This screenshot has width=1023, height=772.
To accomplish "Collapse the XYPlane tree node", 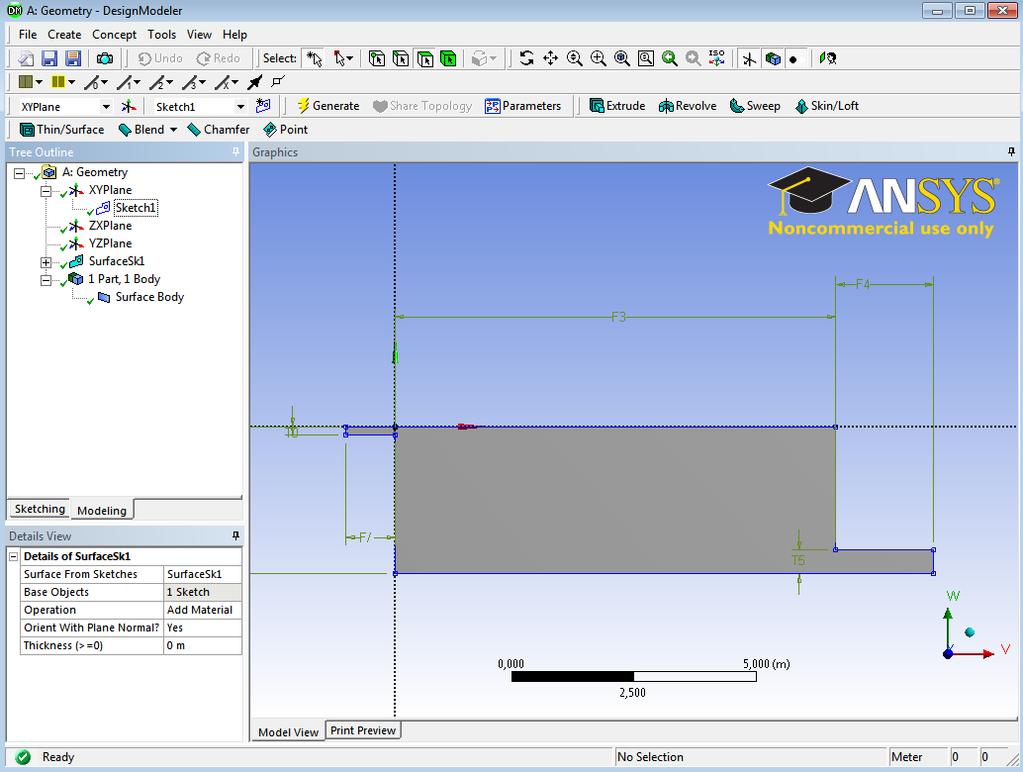I will (46, 191).
